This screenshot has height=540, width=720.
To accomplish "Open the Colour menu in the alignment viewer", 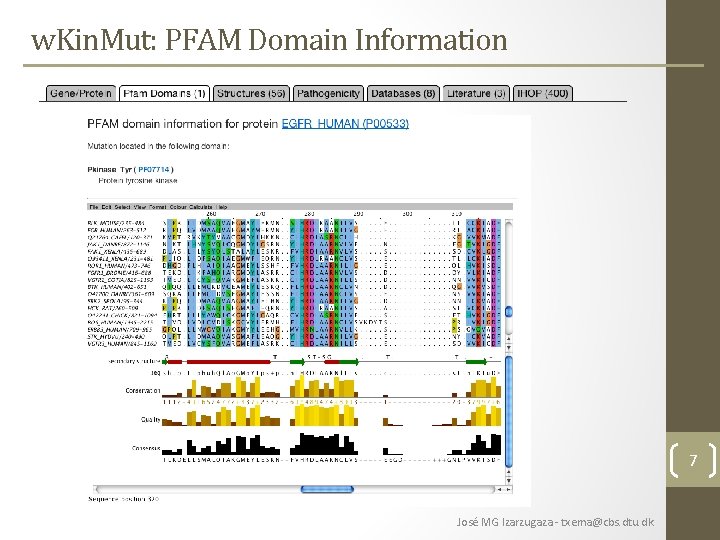I will 178,207.
